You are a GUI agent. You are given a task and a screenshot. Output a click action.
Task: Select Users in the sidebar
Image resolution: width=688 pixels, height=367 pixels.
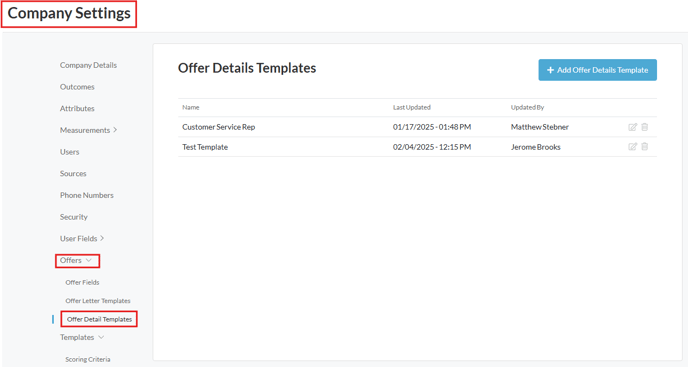click(x=70, y=152)
